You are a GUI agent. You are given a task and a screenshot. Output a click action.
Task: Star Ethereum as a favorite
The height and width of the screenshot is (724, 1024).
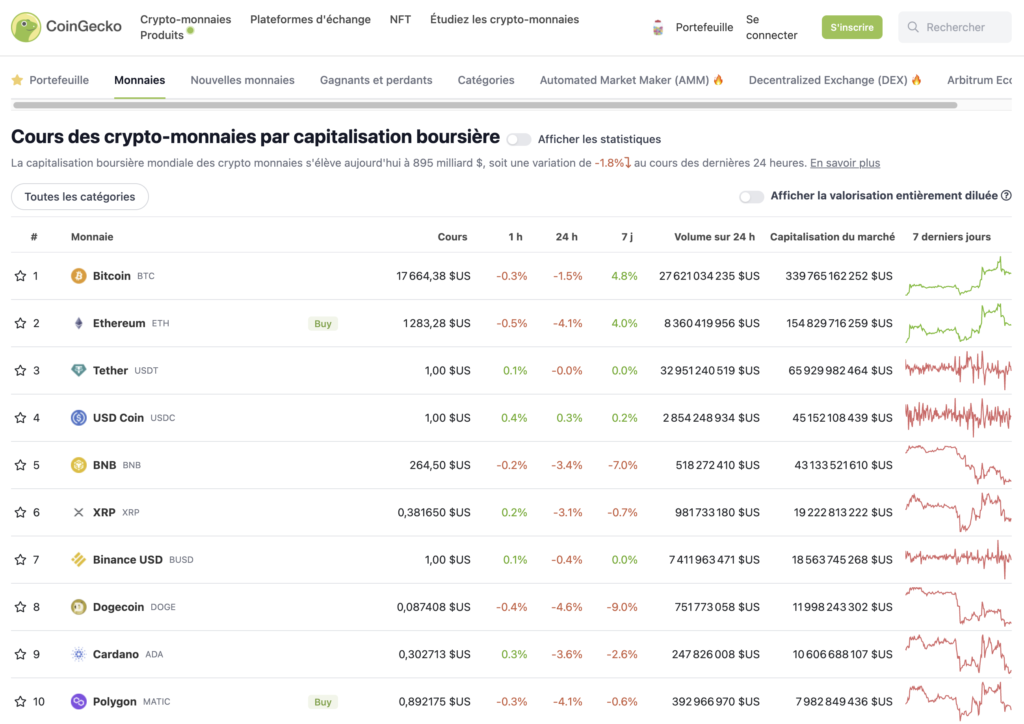click(20, 323)
